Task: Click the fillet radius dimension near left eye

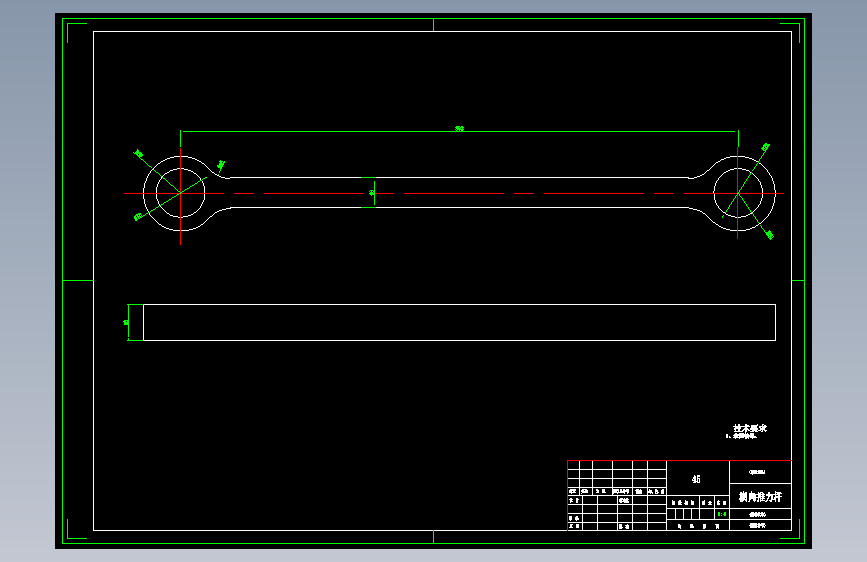Action: pyautogui.click(x=221, y=164)
